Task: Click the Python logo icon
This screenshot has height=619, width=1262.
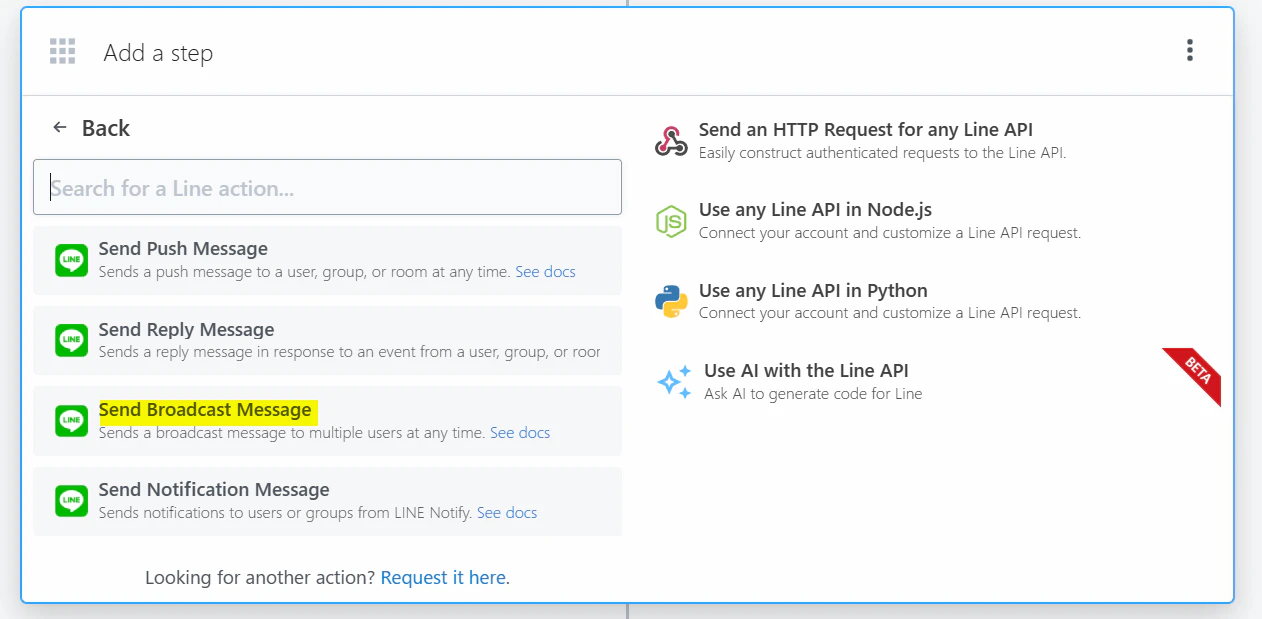Action: [671, 301]
